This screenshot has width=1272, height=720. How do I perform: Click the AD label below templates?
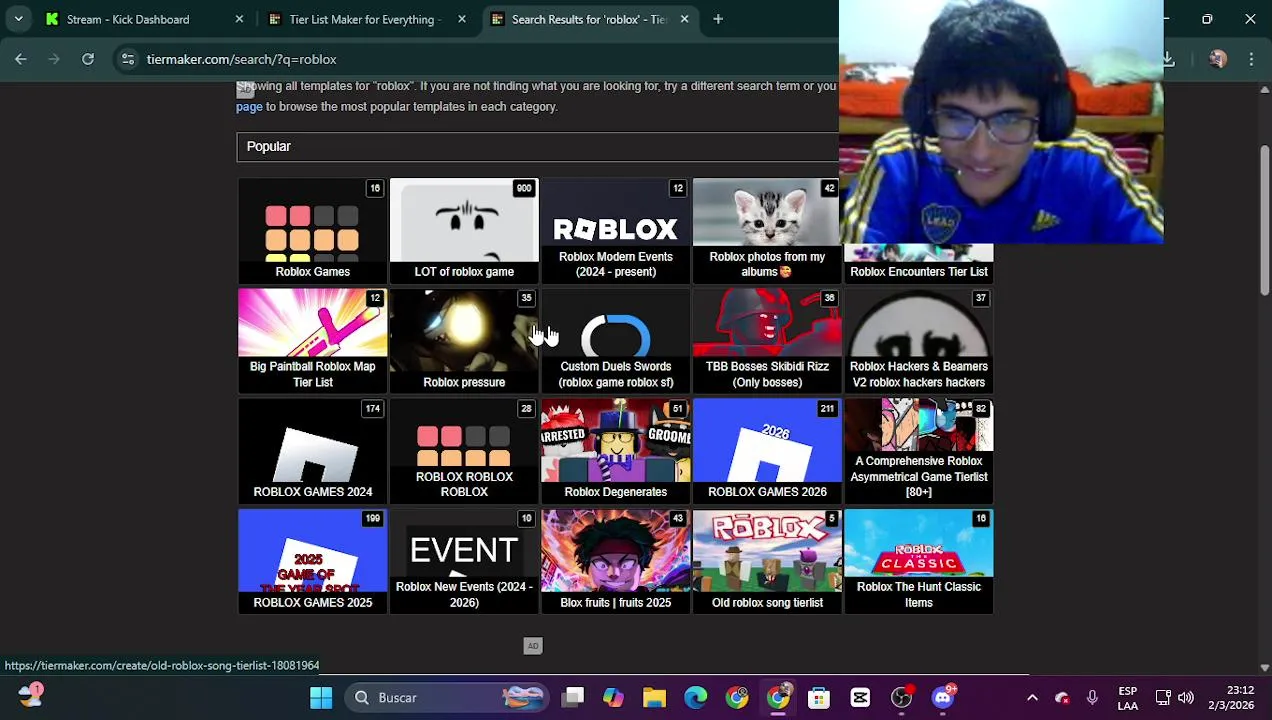(533, 646)
